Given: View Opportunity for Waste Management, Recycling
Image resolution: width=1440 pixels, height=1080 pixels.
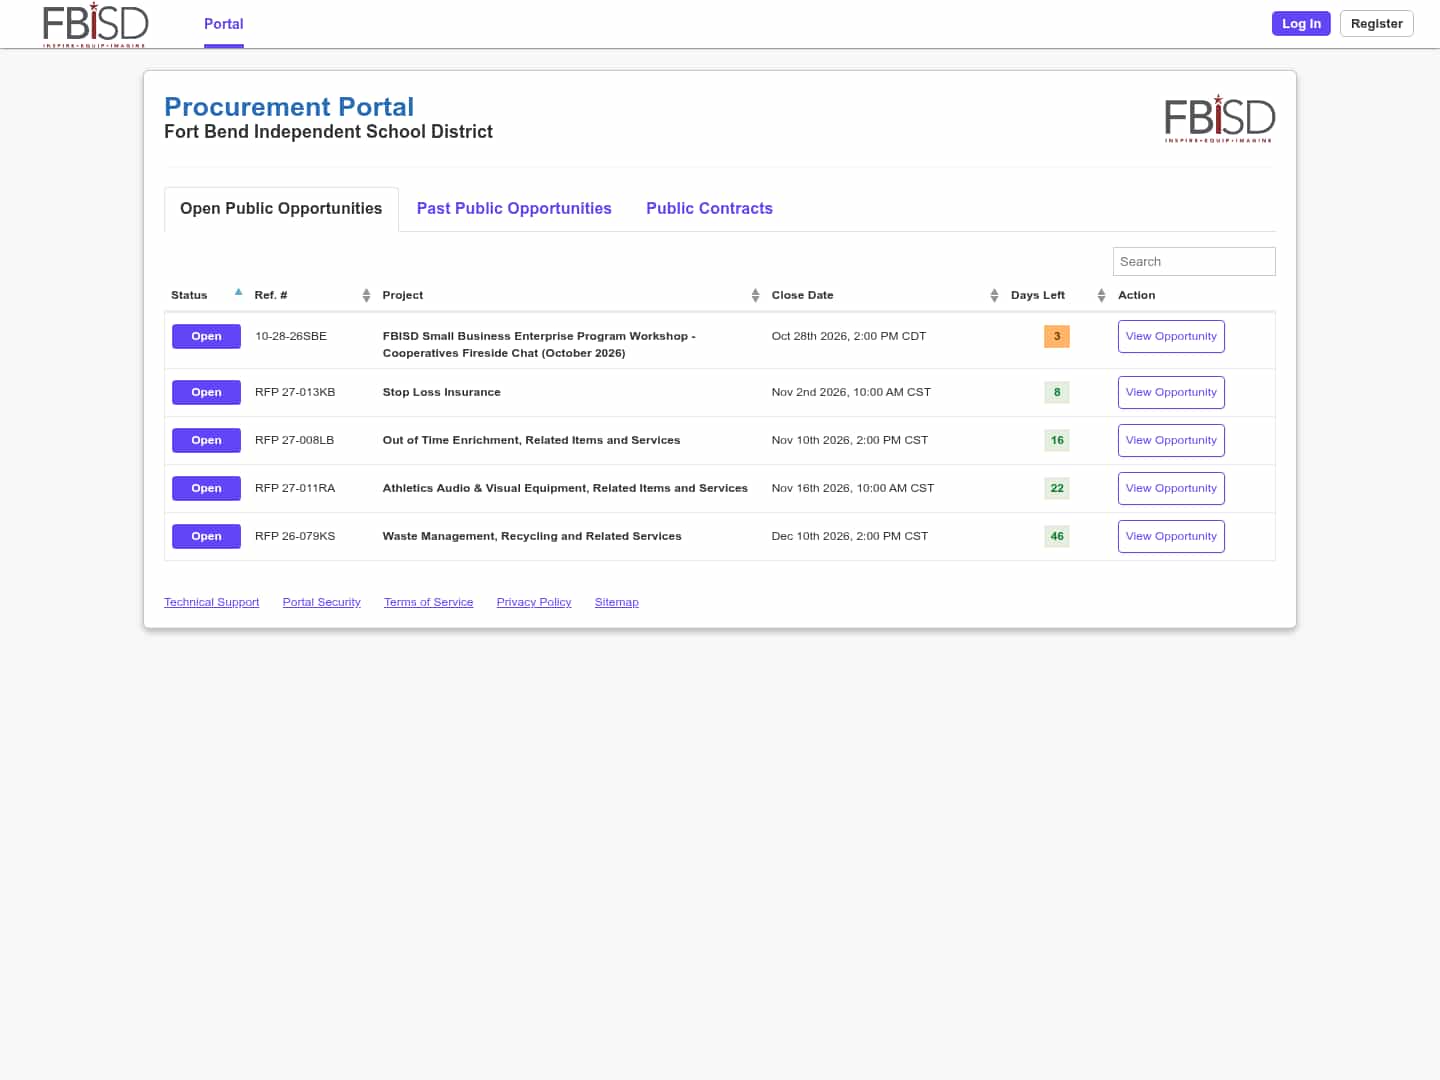Looking at the screenshot, I should coord(1171,536).
